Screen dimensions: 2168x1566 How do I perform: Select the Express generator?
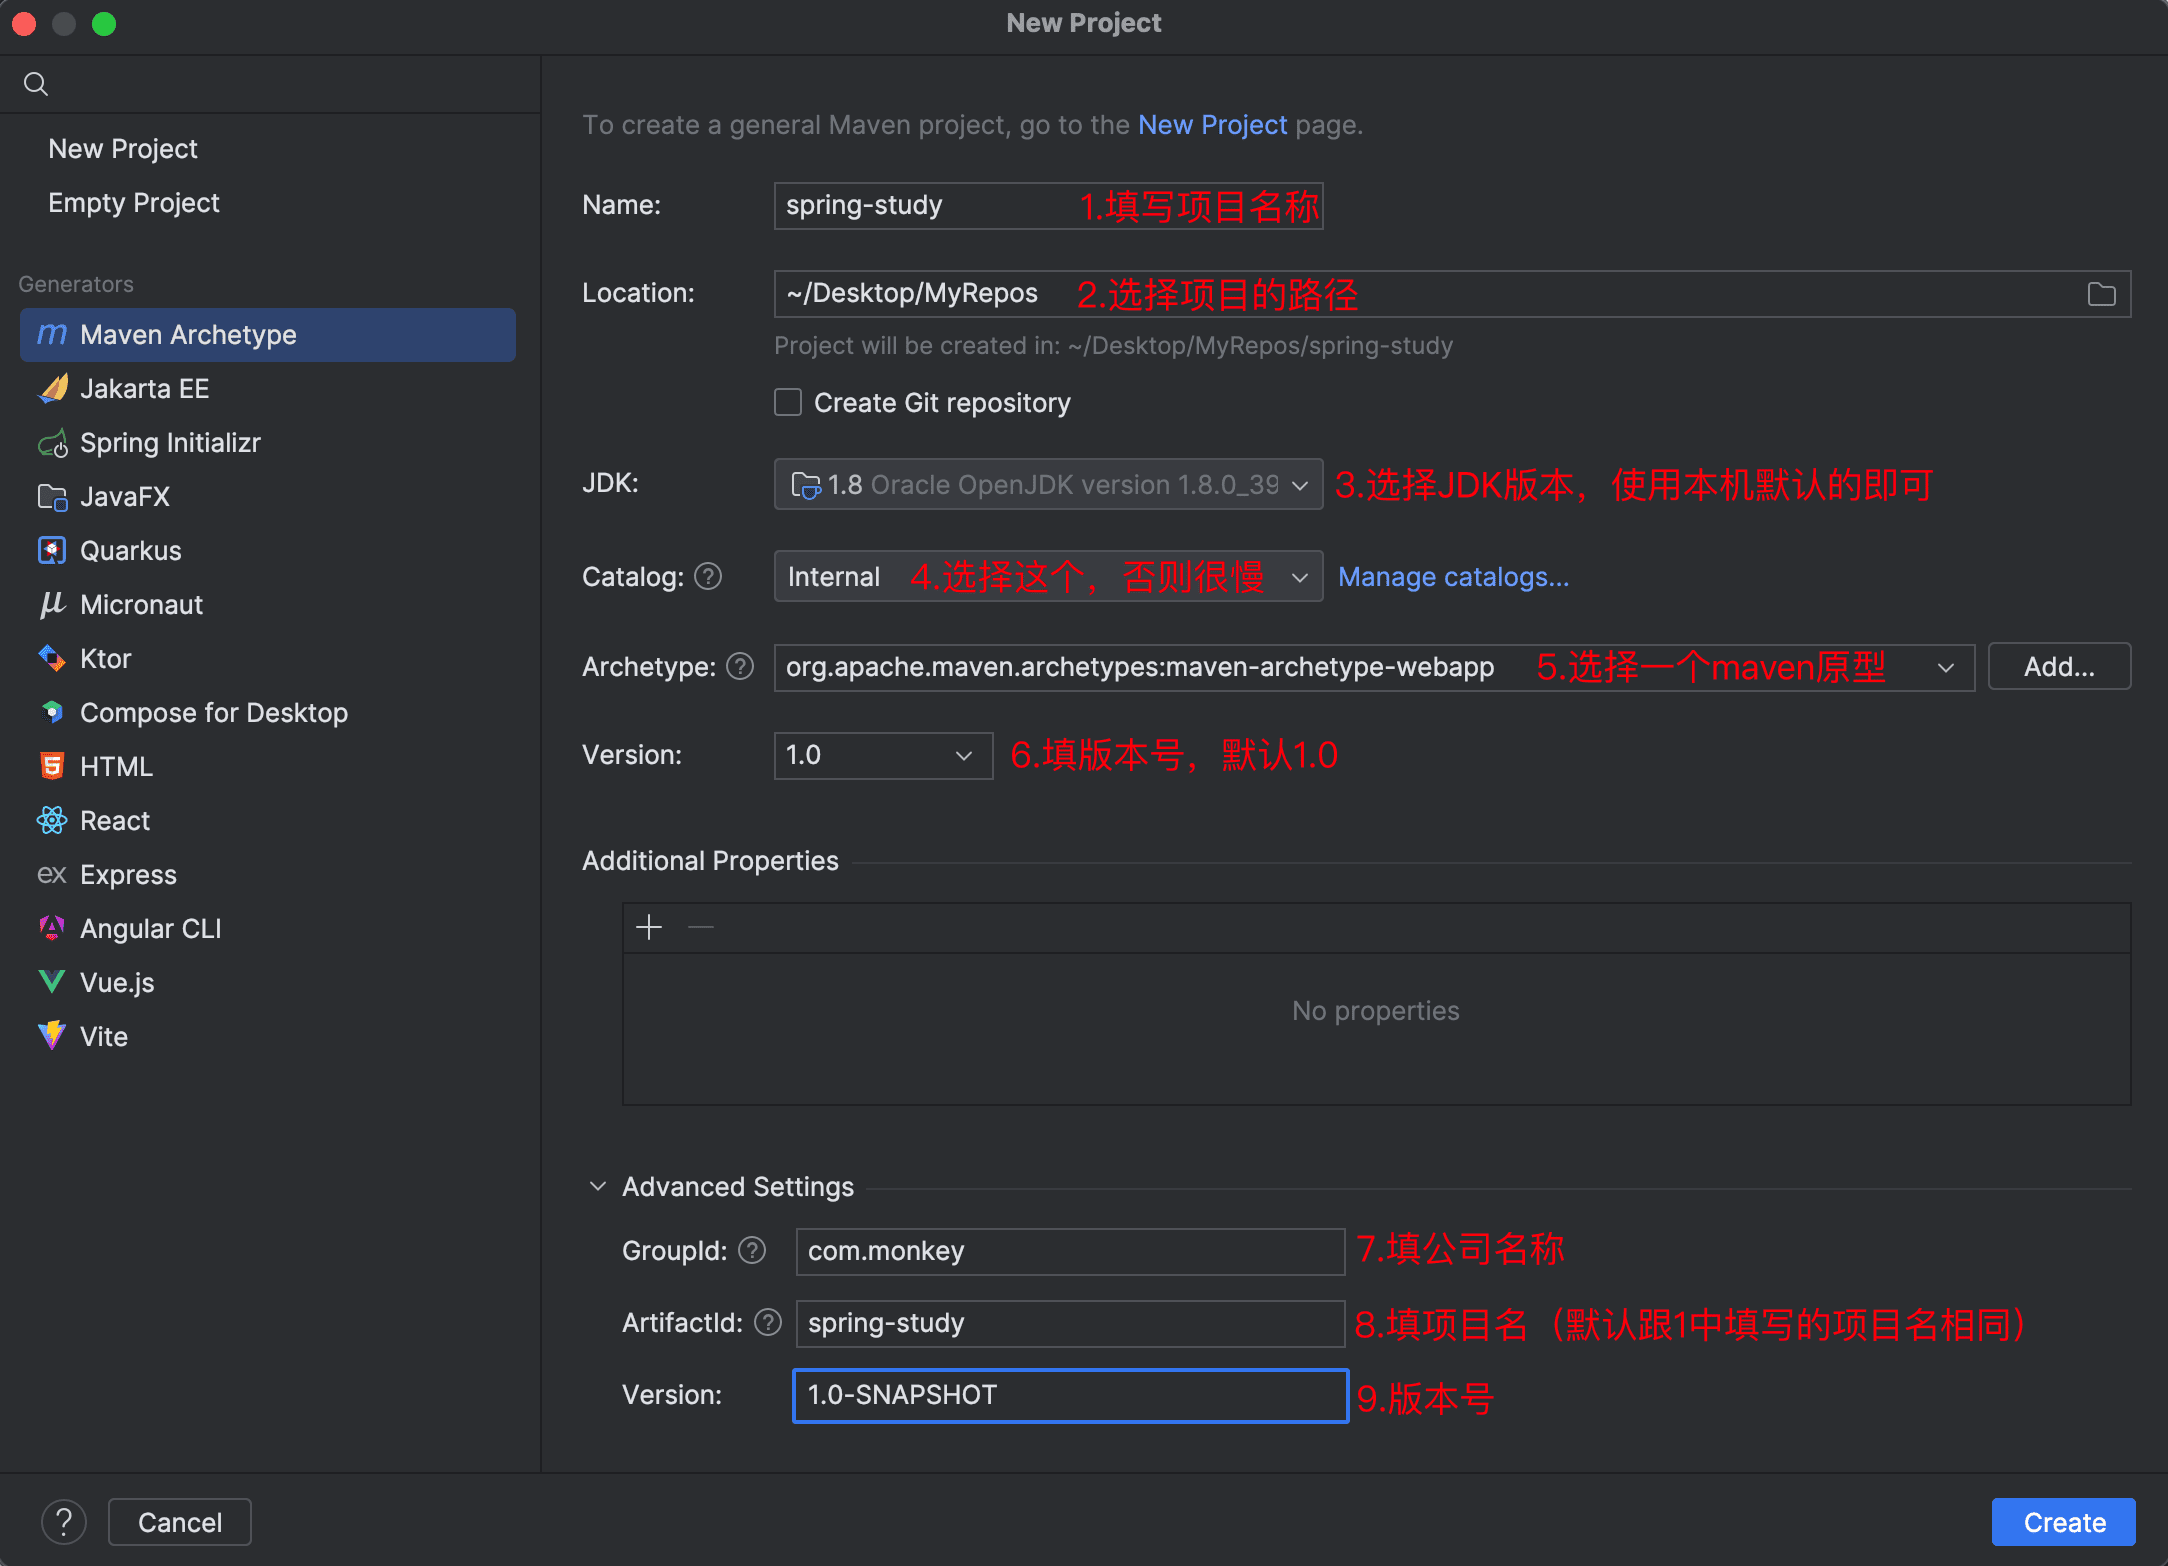[268, 874]
